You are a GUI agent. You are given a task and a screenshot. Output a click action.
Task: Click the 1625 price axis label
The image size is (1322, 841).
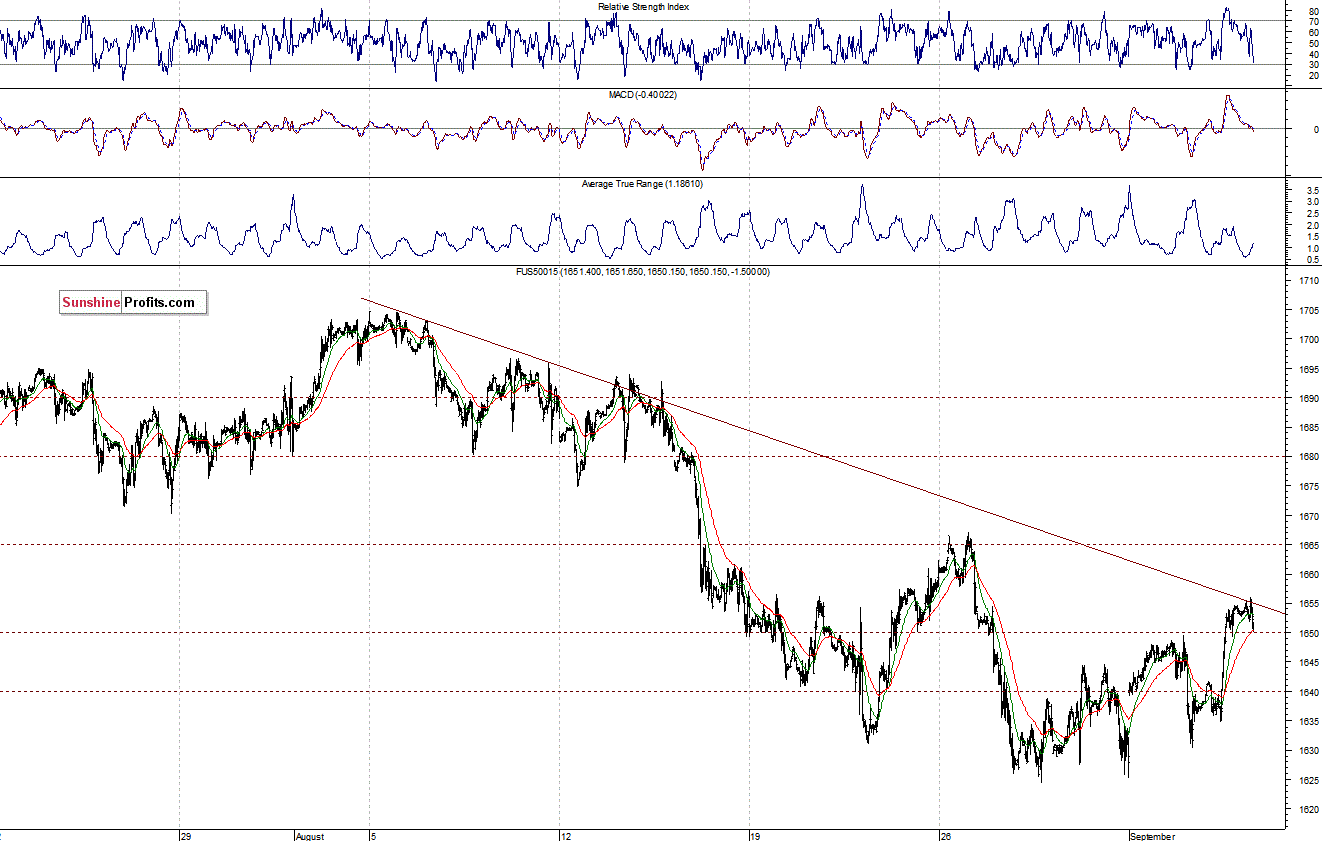(1309, 780)
